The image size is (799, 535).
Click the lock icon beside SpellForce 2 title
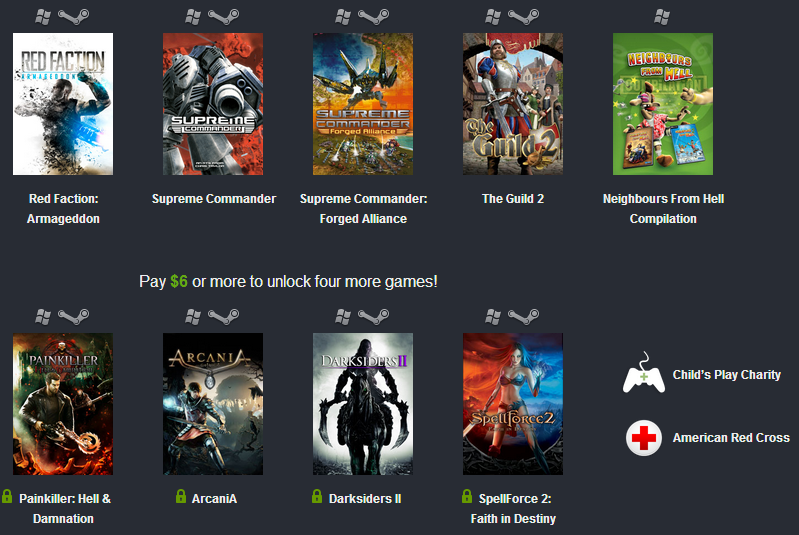[467, 496]
